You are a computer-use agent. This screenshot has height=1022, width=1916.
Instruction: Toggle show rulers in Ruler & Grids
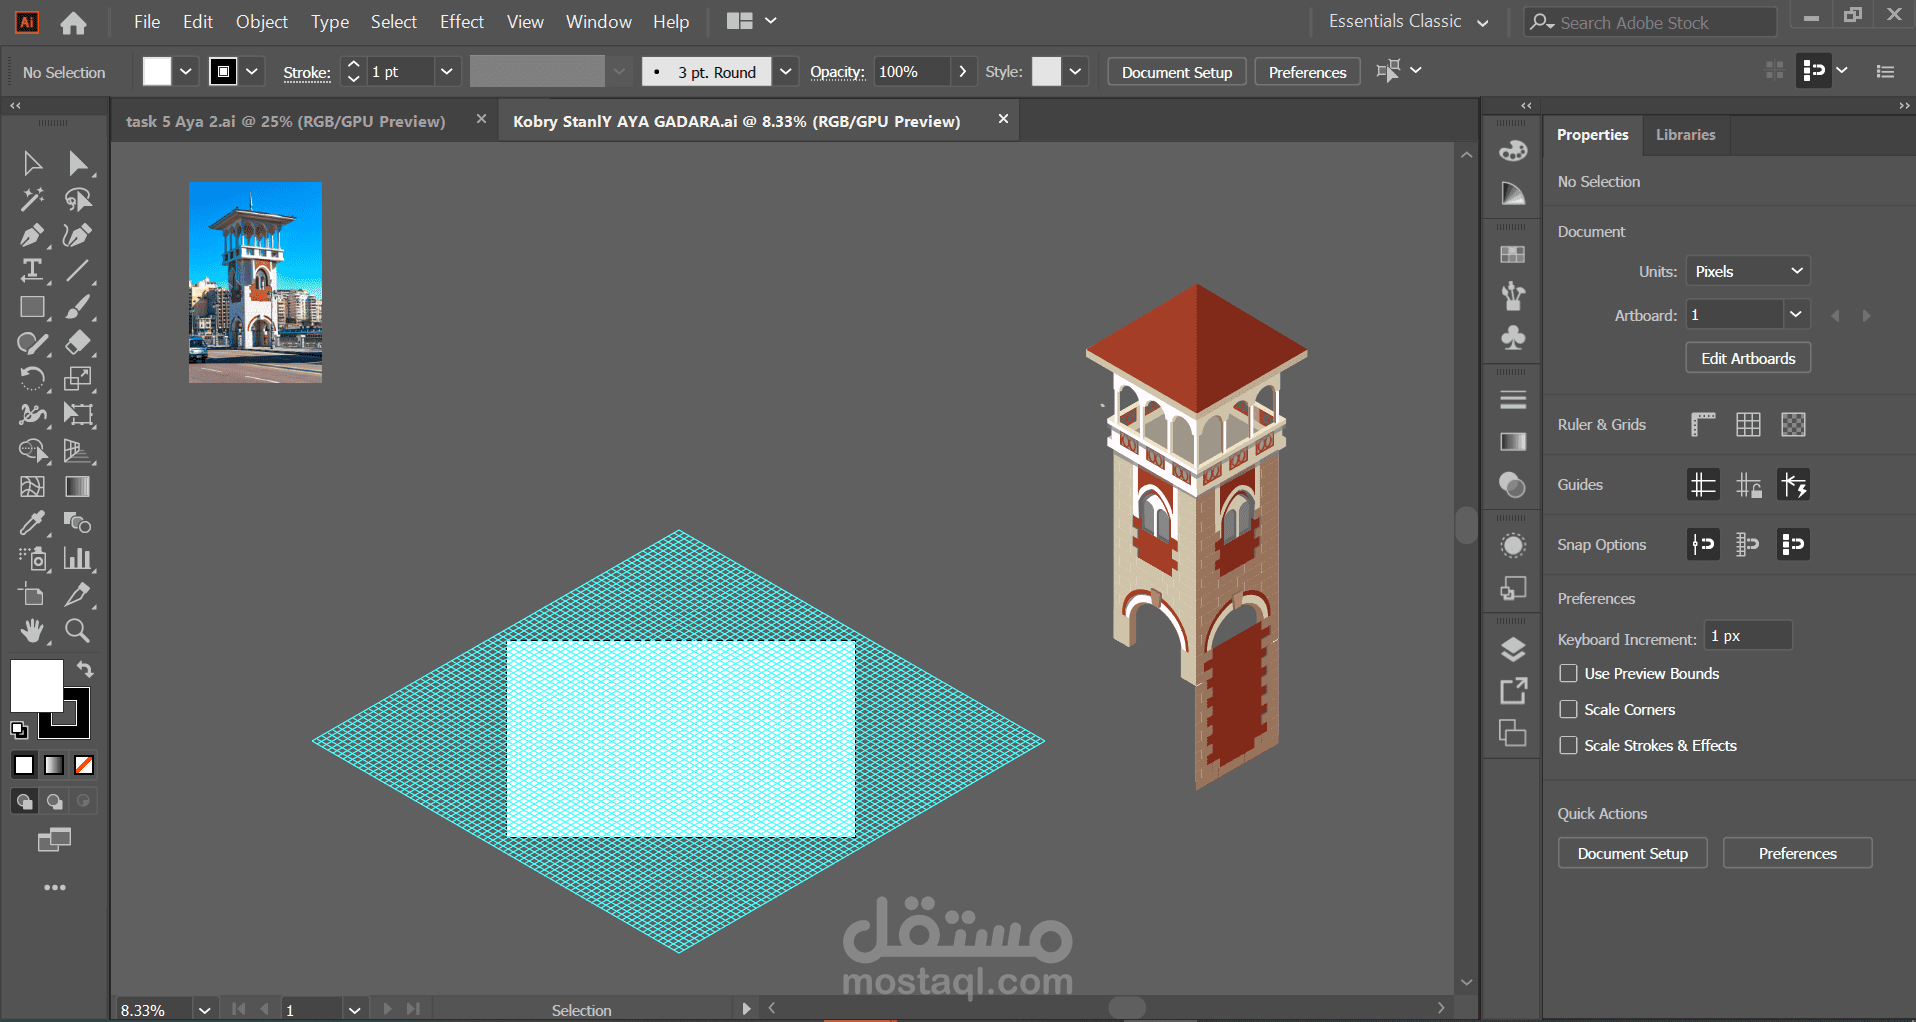[x=1703, y=425]
